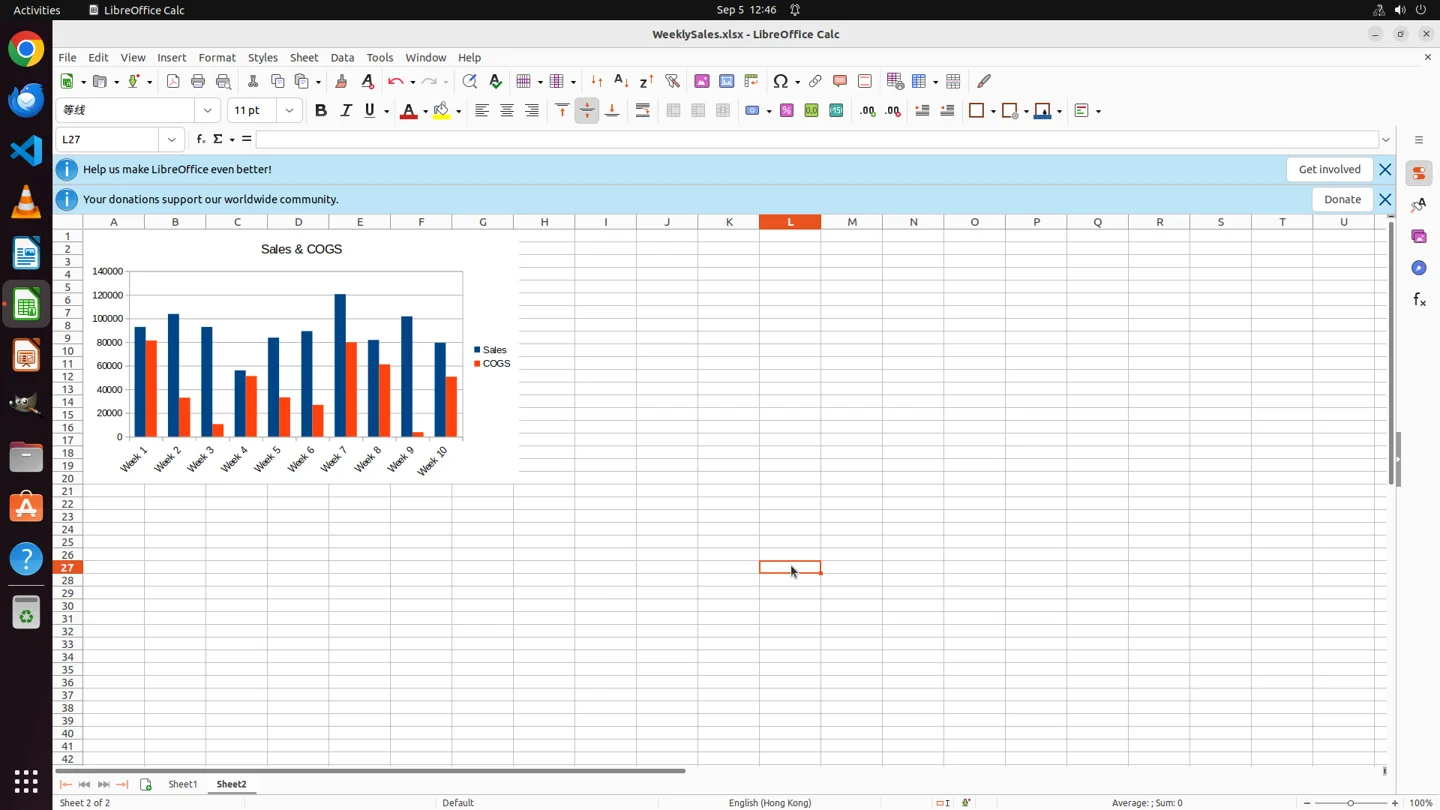Toggle Underline formatting
Image resolution: width=1440 pixels, height=810 pixels.
(370, 111)
